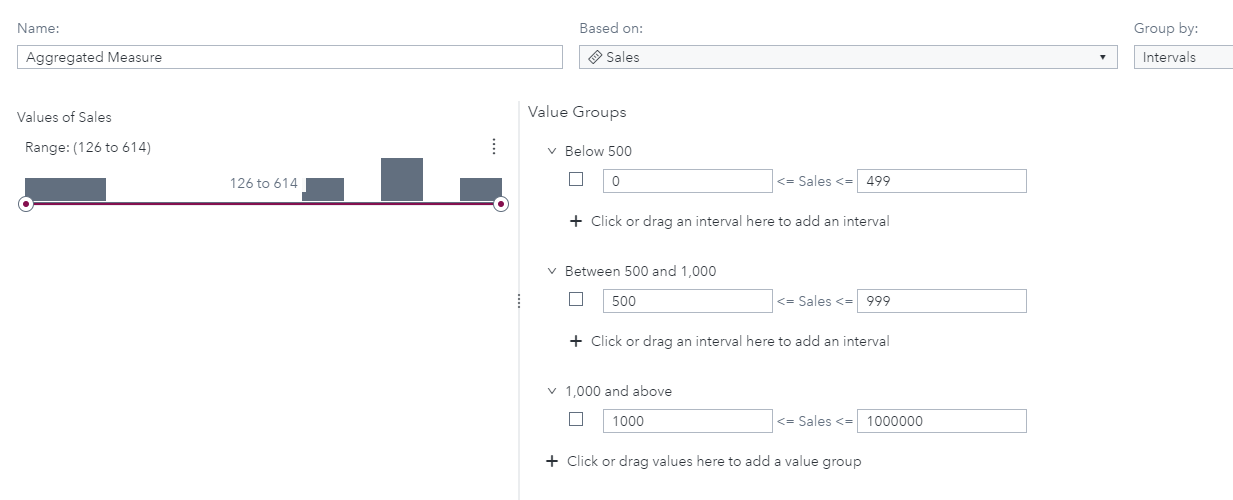Click the Sales measure icon in Based on

tap(595, 58)
